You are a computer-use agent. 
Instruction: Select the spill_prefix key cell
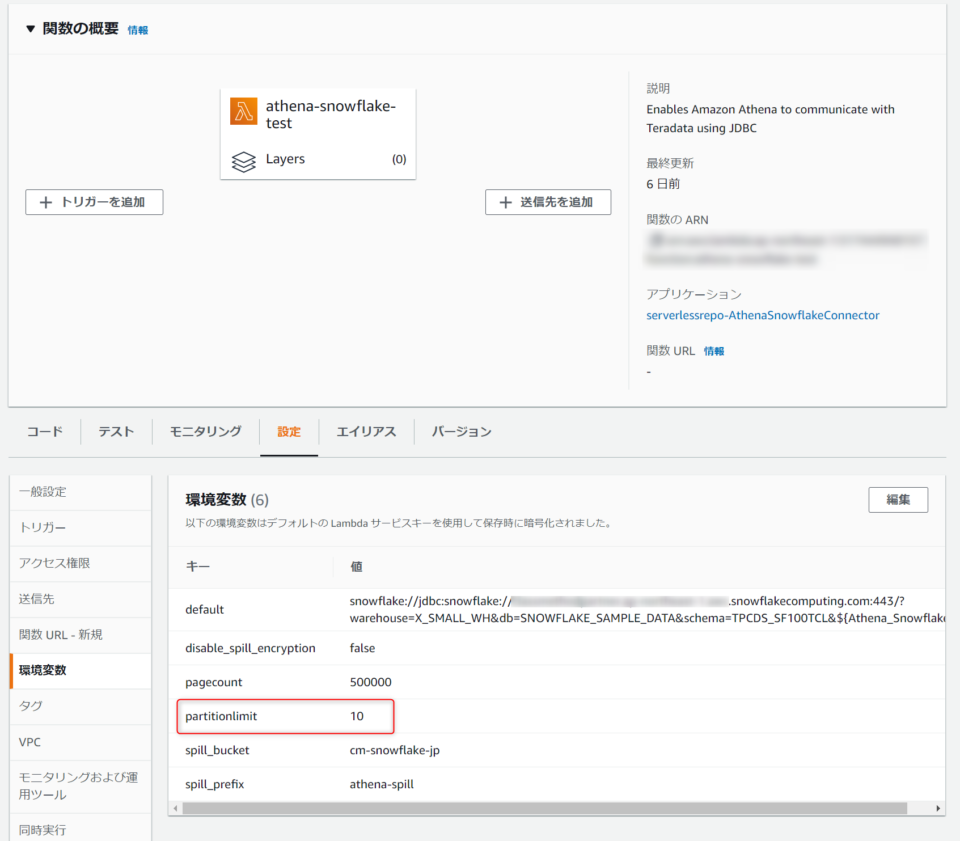click(215, 785)
